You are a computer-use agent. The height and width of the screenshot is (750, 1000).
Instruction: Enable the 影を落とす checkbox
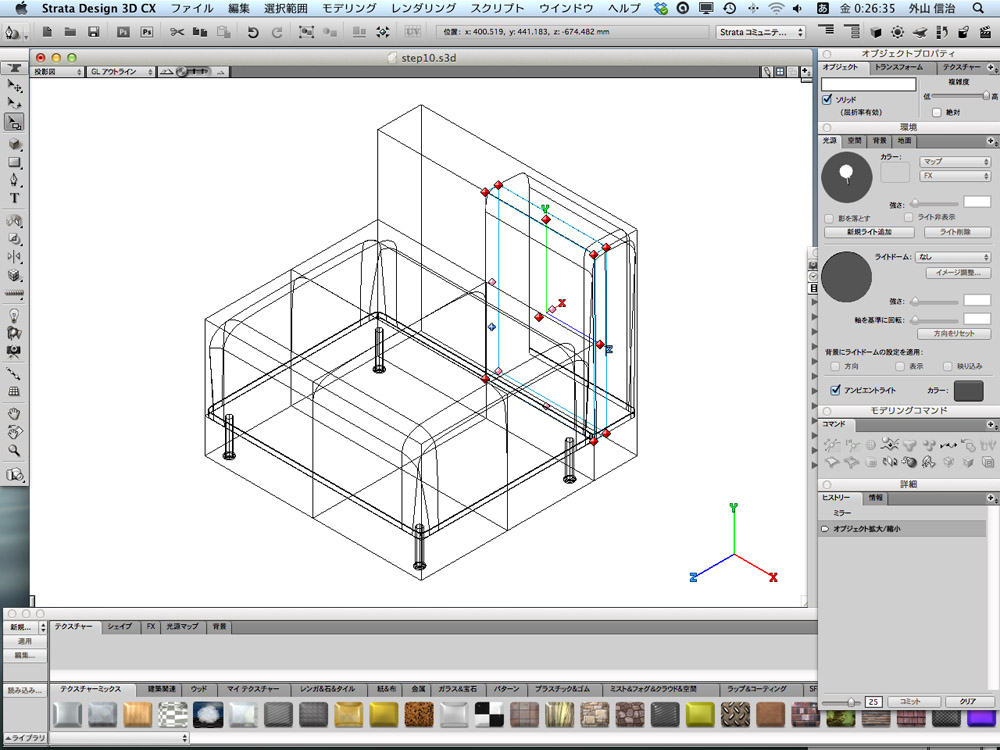tap(829, 218)
